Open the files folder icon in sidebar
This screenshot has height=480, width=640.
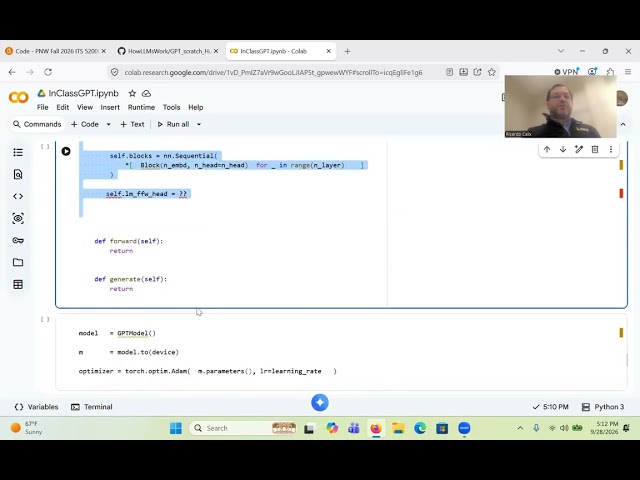18,262
